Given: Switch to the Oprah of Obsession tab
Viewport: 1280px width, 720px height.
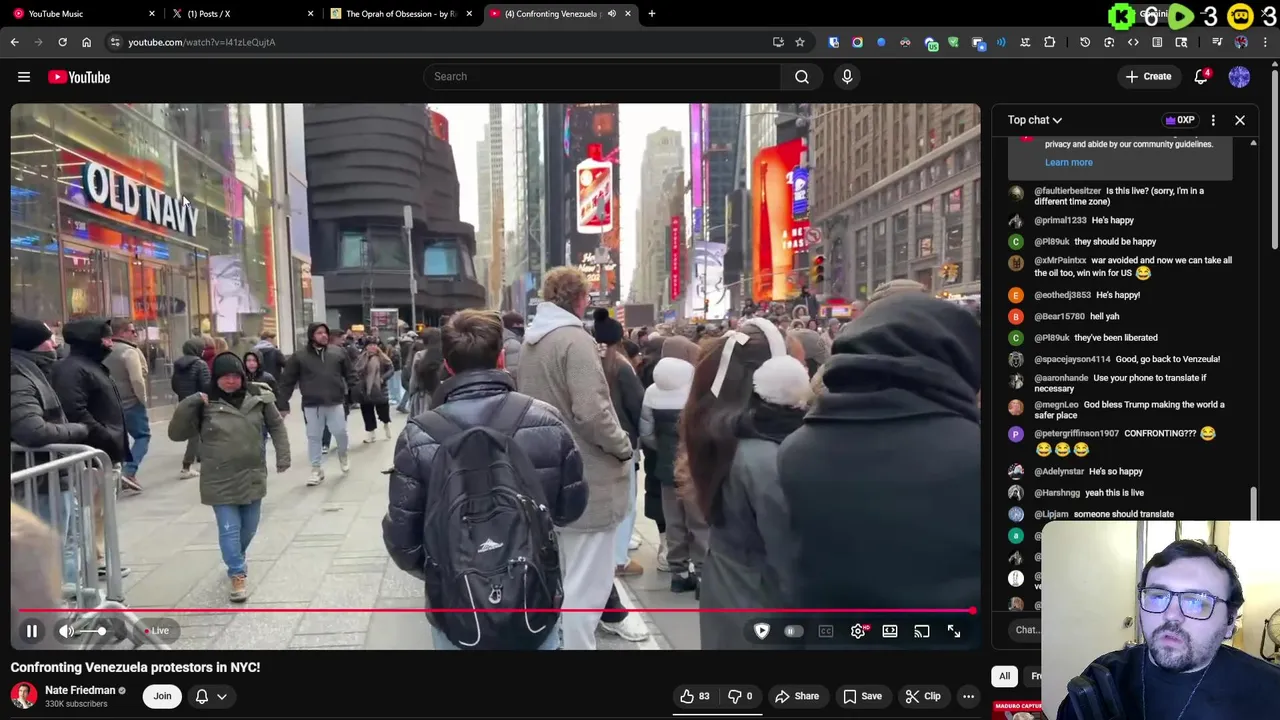Looking at the screenshot, I should [400, 14].
